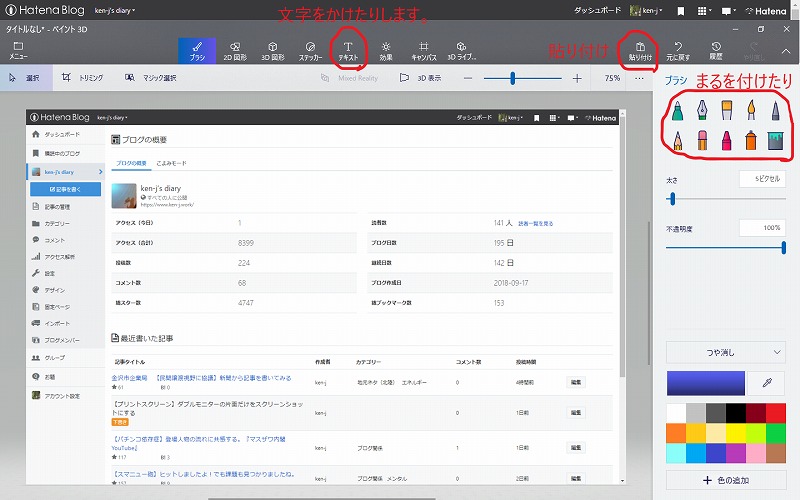Zoom in with the plus button
Viewport: 800px width, 500px height.
[x=577, y=78]
